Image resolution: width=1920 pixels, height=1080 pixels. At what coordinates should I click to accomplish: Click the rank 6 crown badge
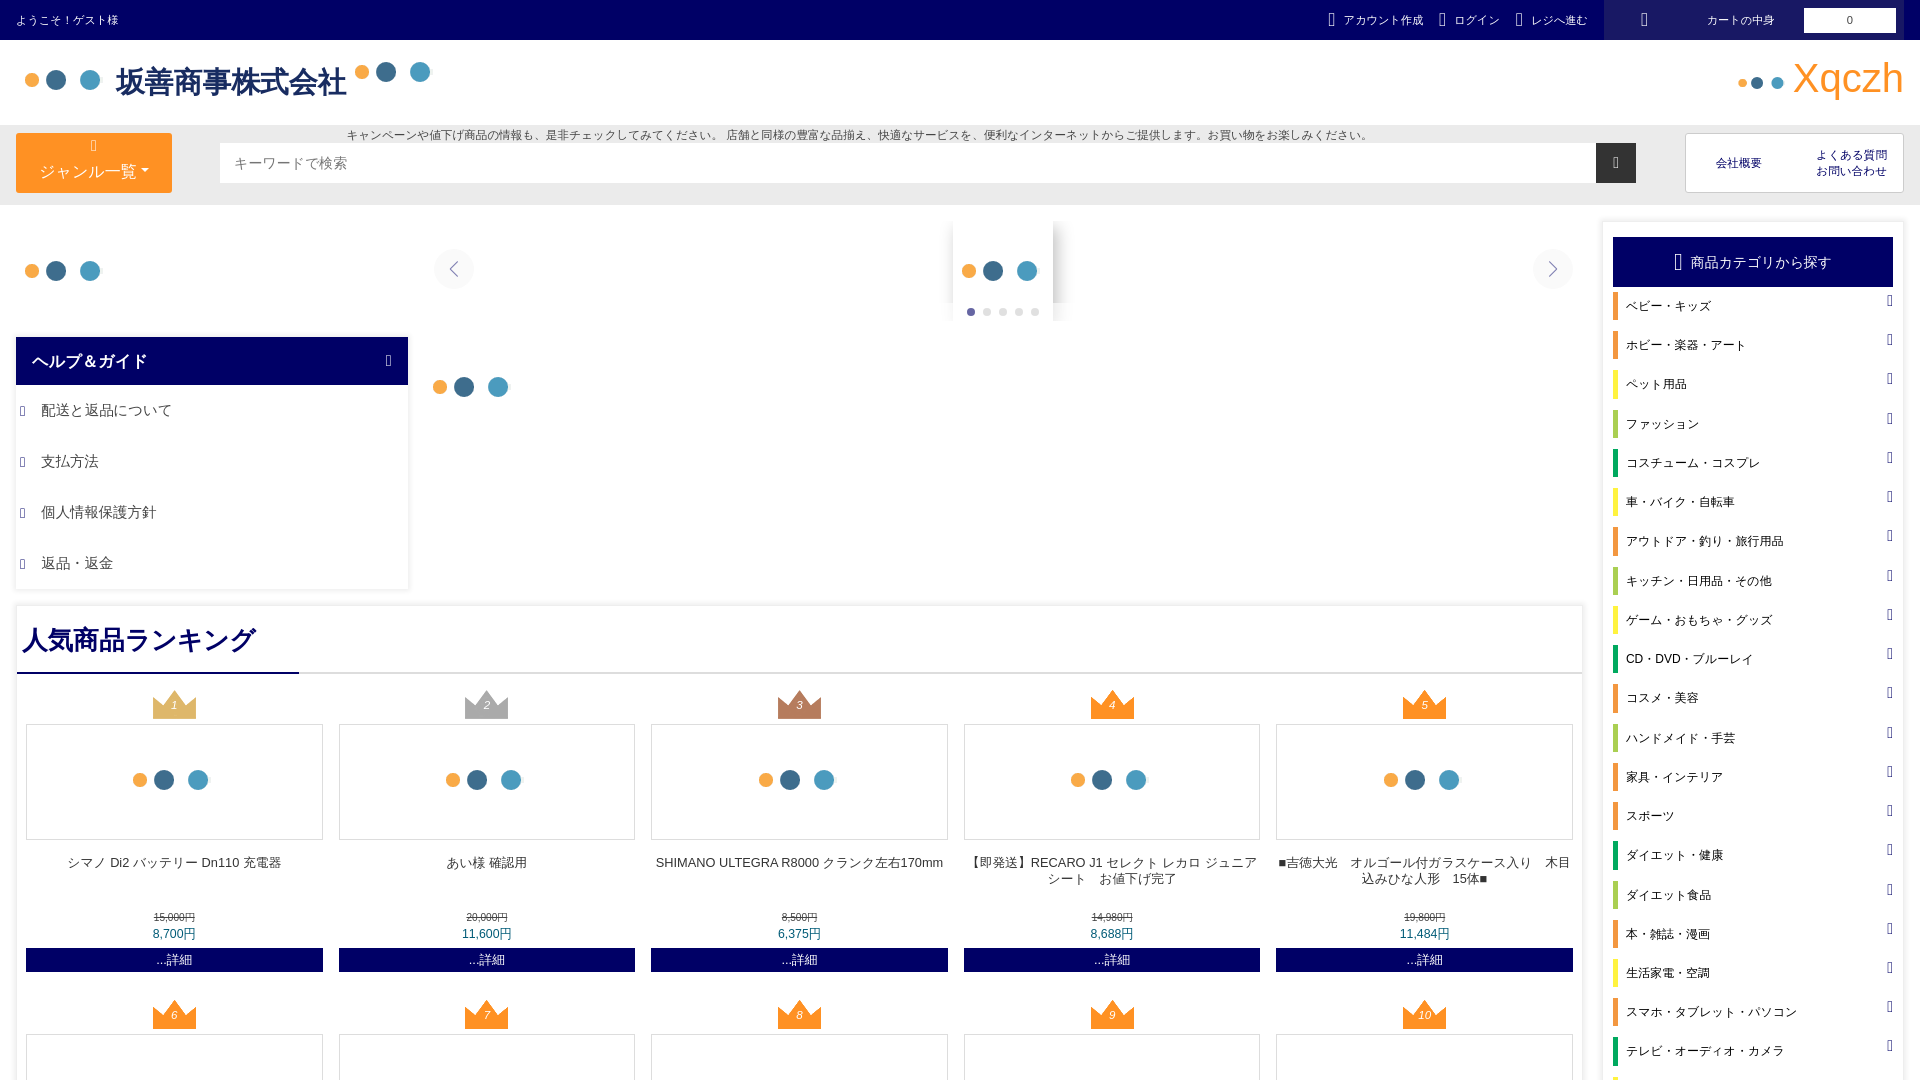point(174,1014)
